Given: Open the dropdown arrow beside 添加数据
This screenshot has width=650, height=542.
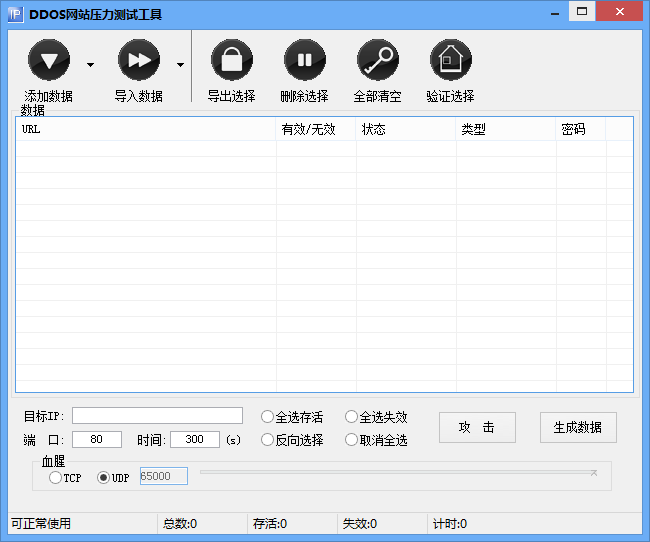Looking at the screenshot, I should pyautogui.click(x=90, y=65).
